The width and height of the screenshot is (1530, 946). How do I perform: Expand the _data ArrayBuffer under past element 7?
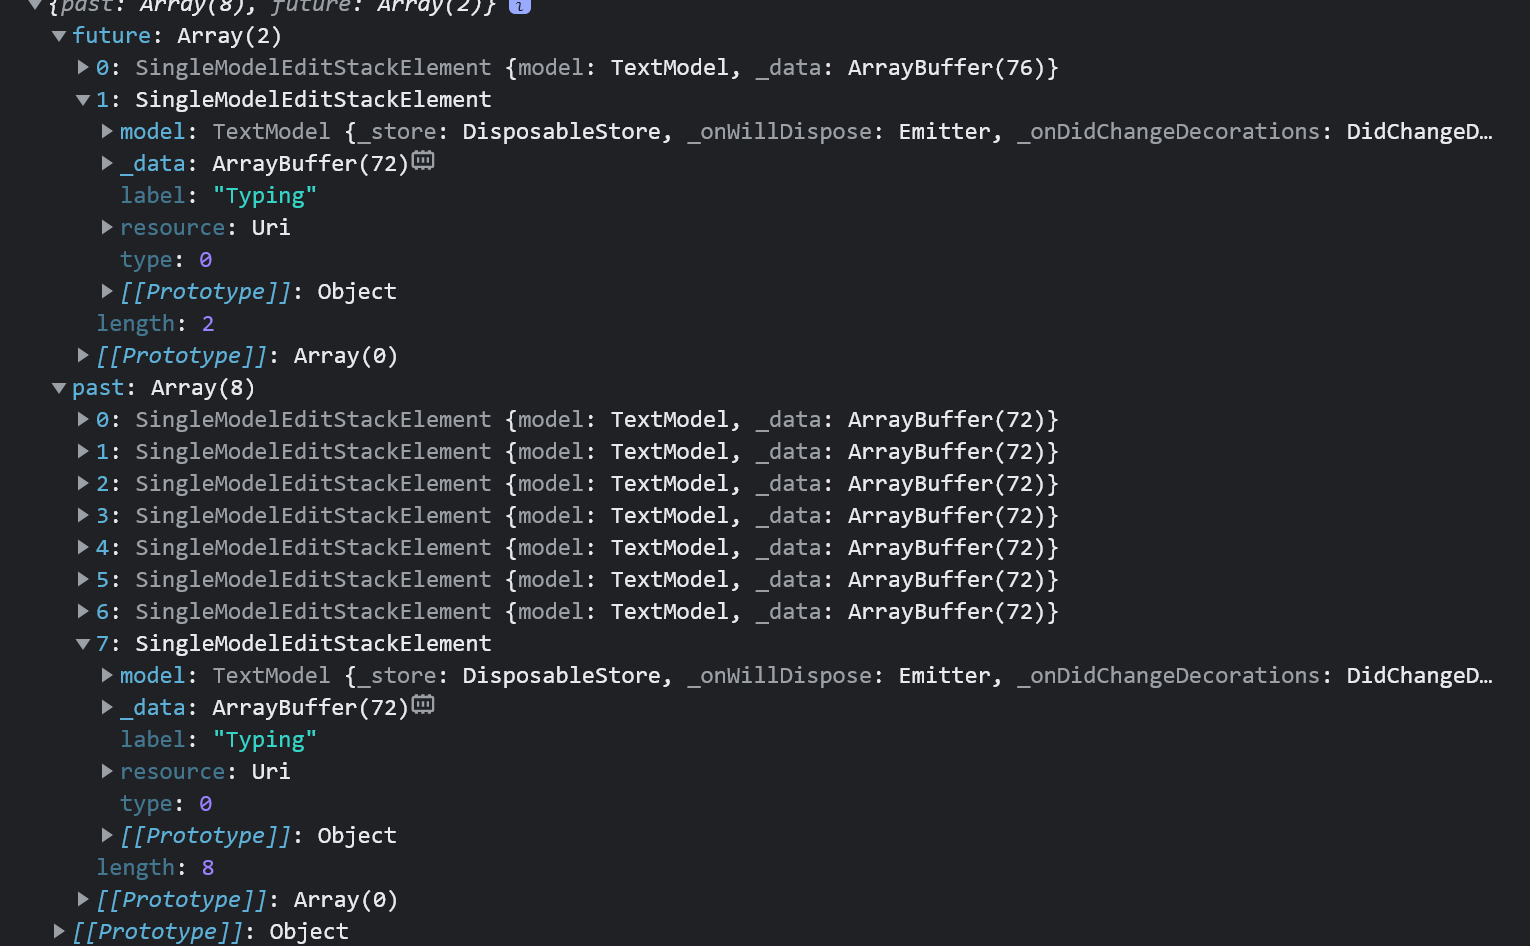point(107,707)
